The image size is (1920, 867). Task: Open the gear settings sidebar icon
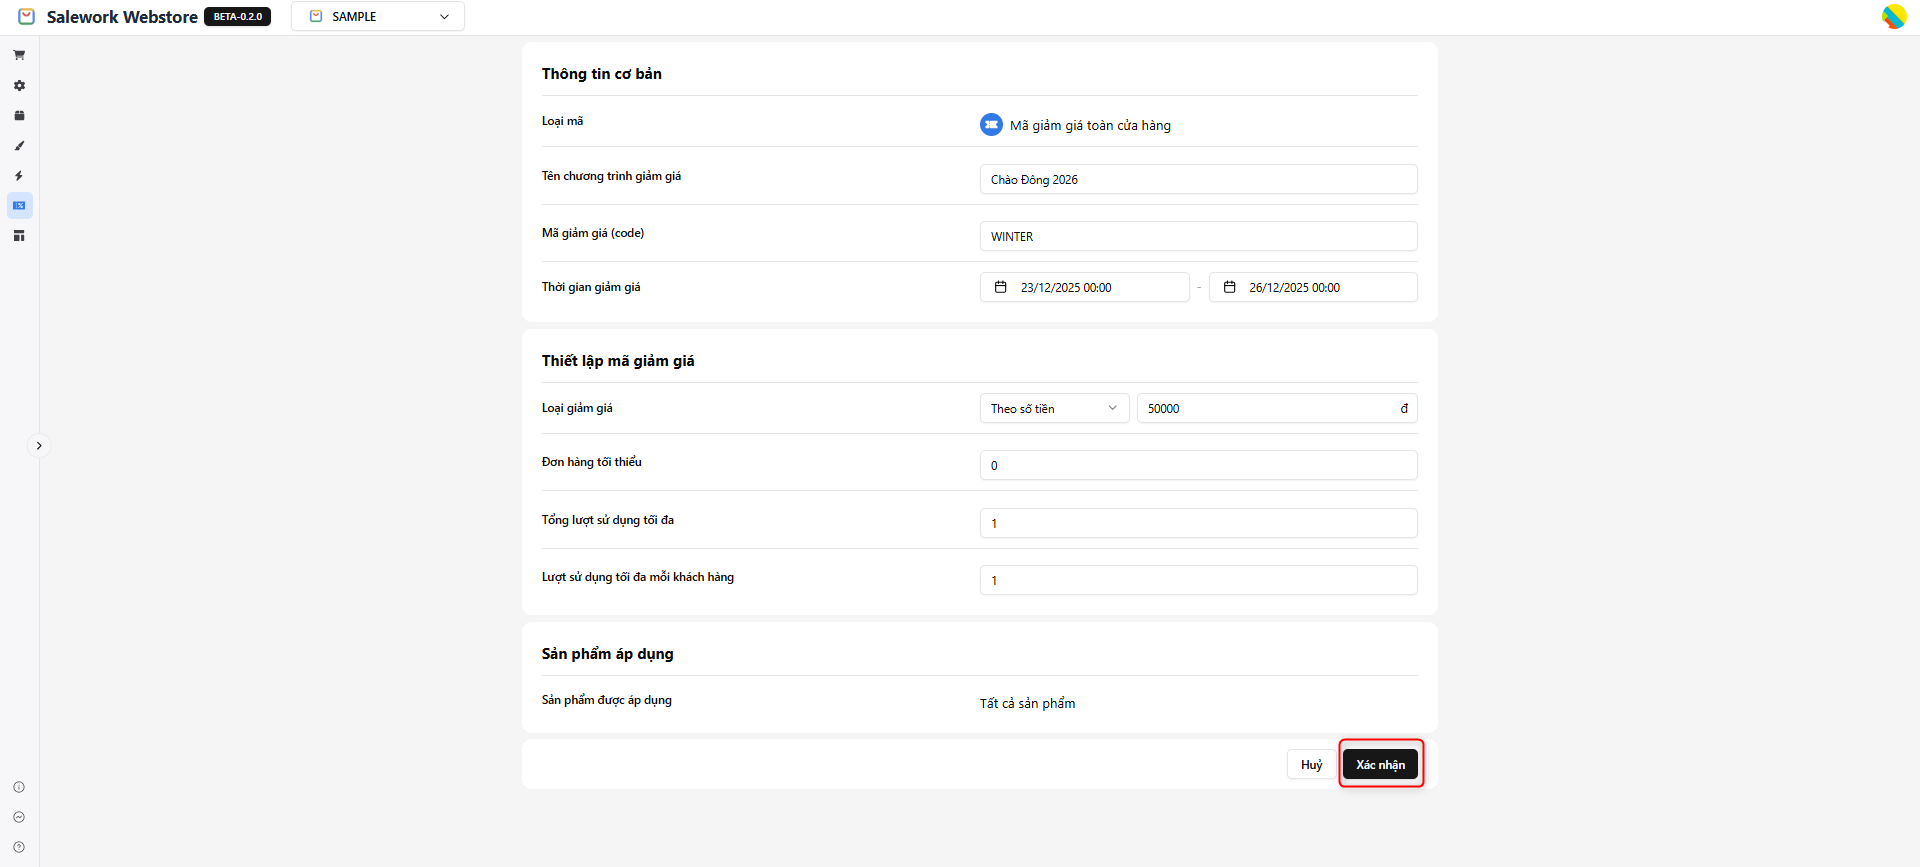tap(19, 86)
